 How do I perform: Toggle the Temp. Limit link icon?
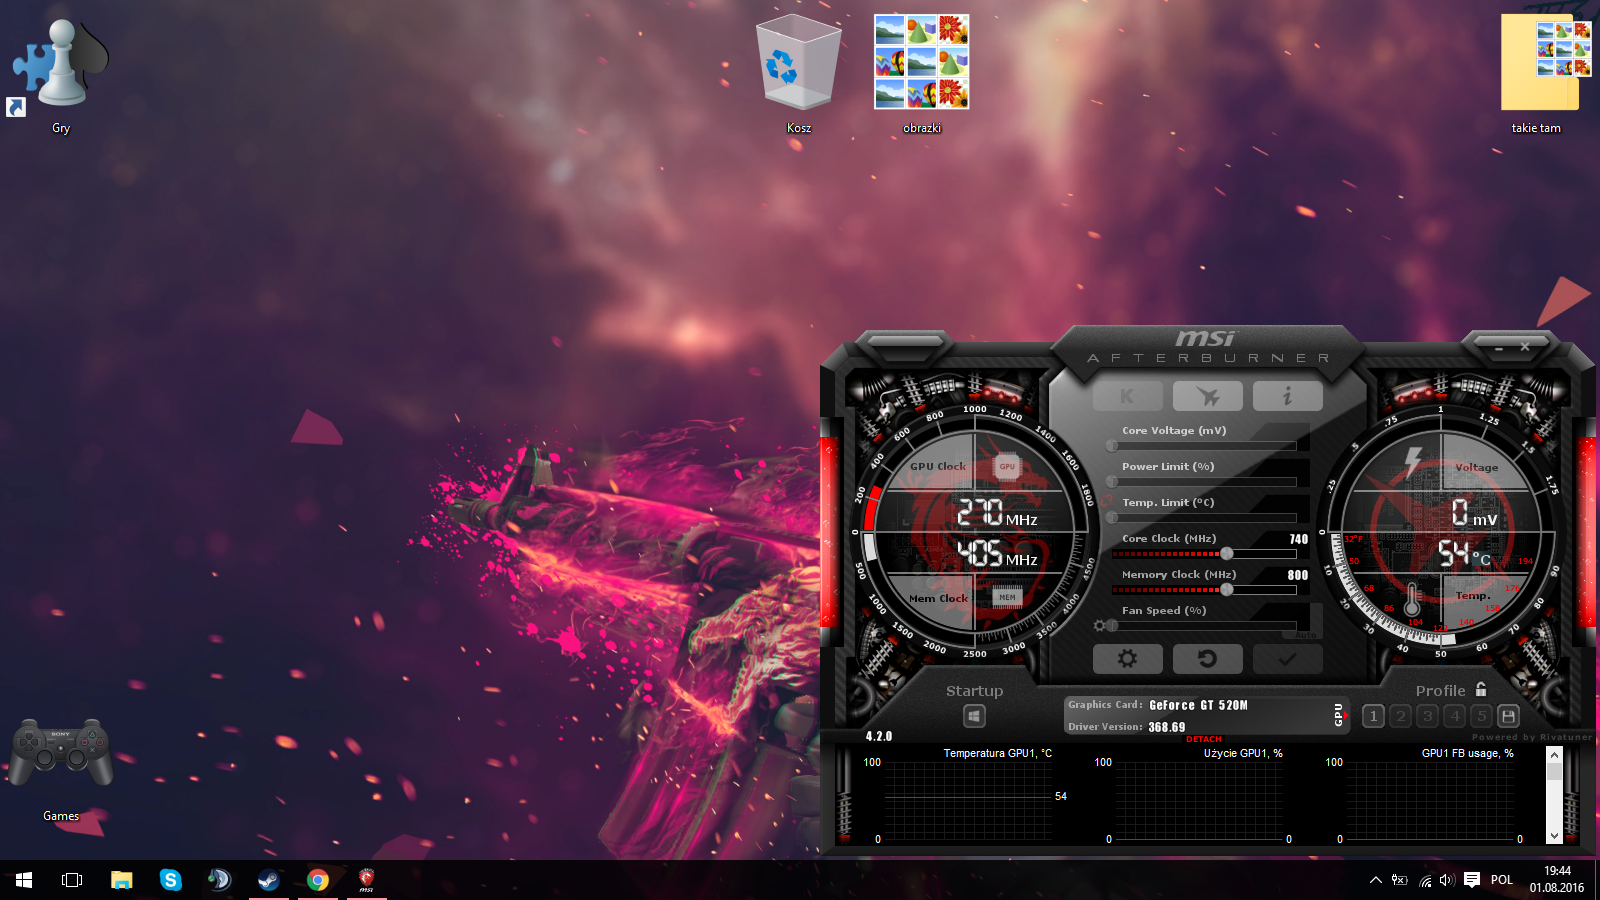(1107, 500)
